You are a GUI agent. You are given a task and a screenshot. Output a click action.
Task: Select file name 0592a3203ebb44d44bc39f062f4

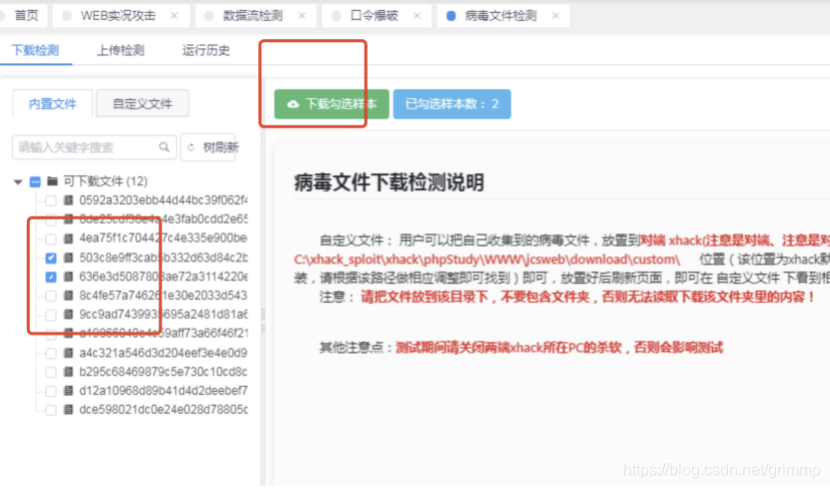point(163,200)
